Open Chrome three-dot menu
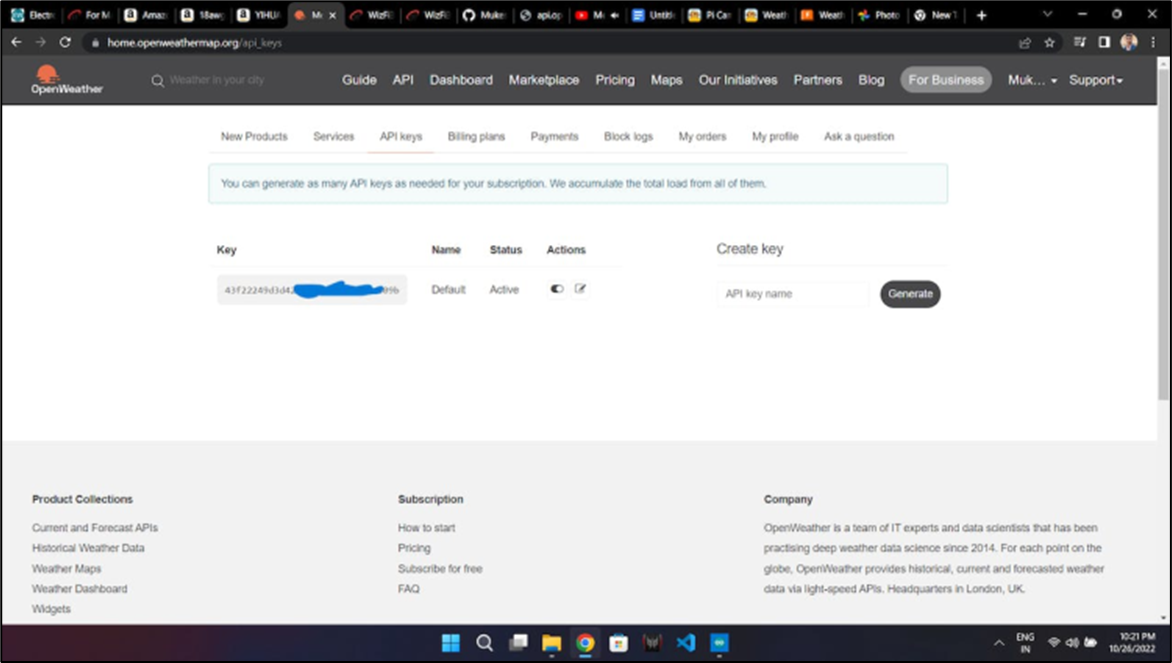 pos(1153,43)
